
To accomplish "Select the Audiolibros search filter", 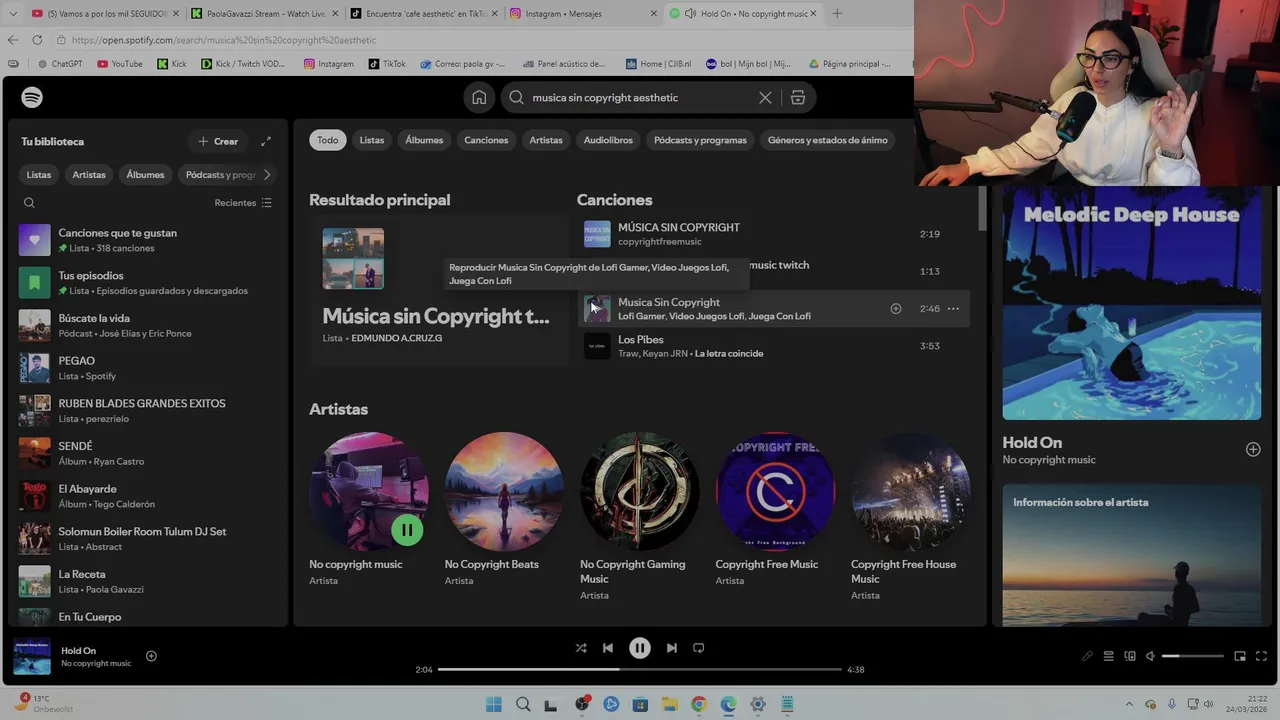I will pos(608,140).
